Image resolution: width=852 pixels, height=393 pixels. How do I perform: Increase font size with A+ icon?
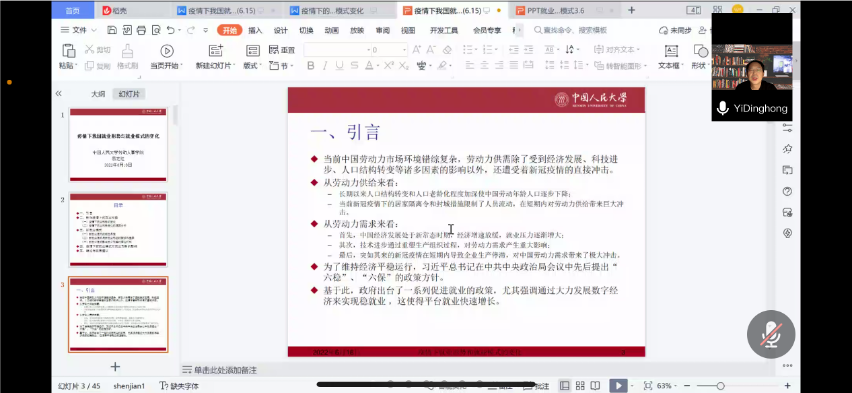[x=417, y=49]
